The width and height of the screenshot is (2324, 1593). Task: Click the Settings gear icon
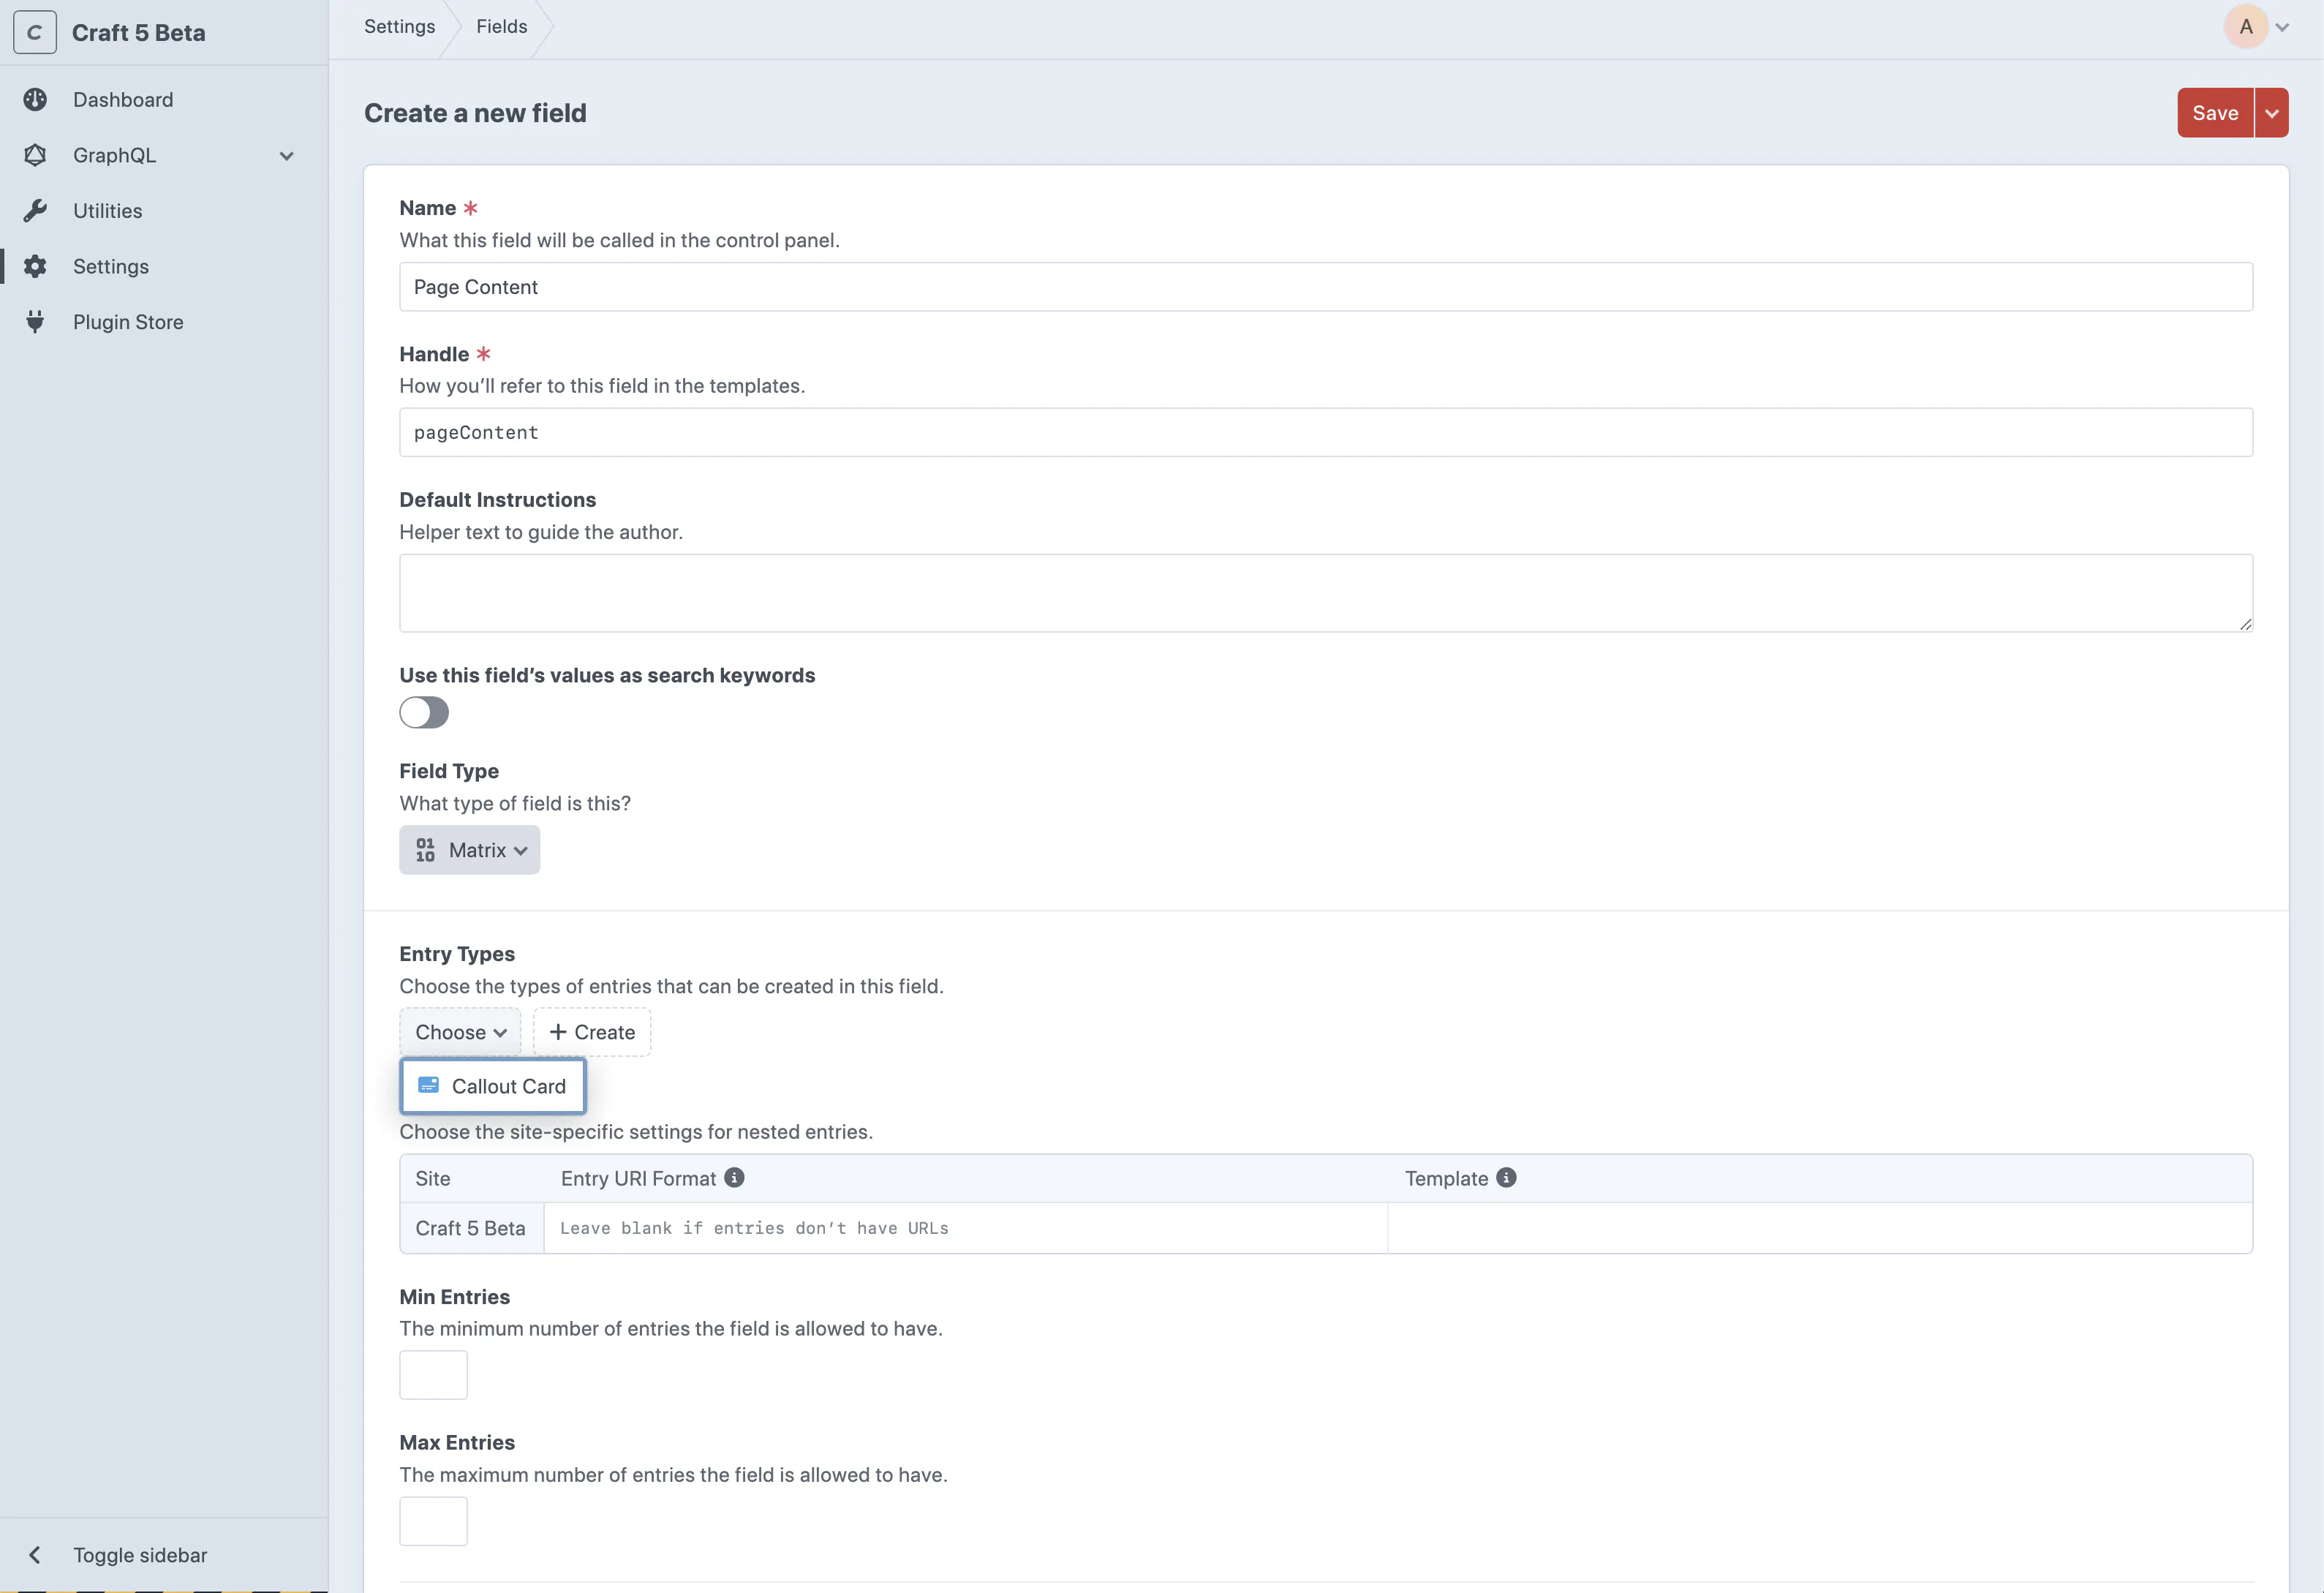point(35,266)
